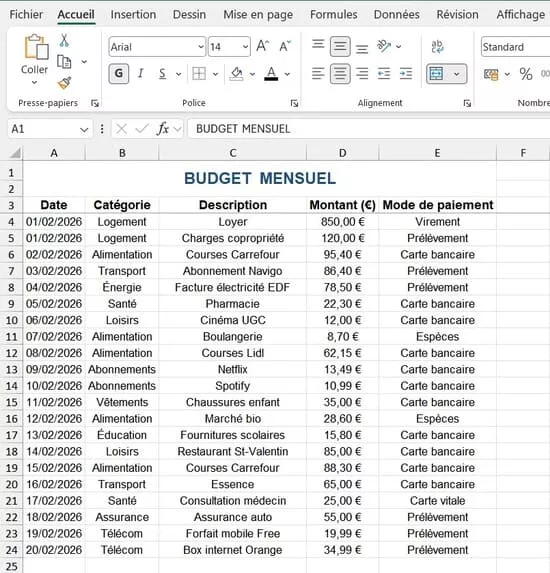Viewport: 550px width, 573px height.
Task: Increase font size with larger A icon
Action: [263, 46]
